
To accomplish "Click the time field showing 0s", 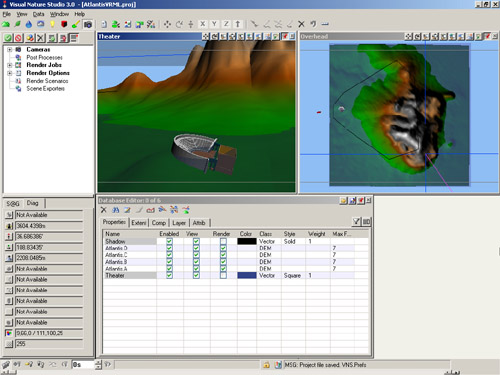I will tap(83, 365).
